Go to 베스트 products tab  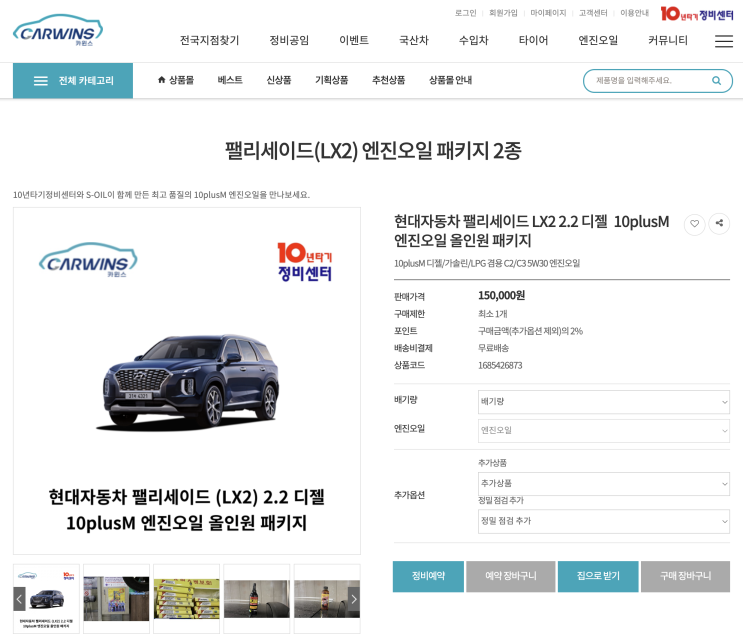[230, 80]
